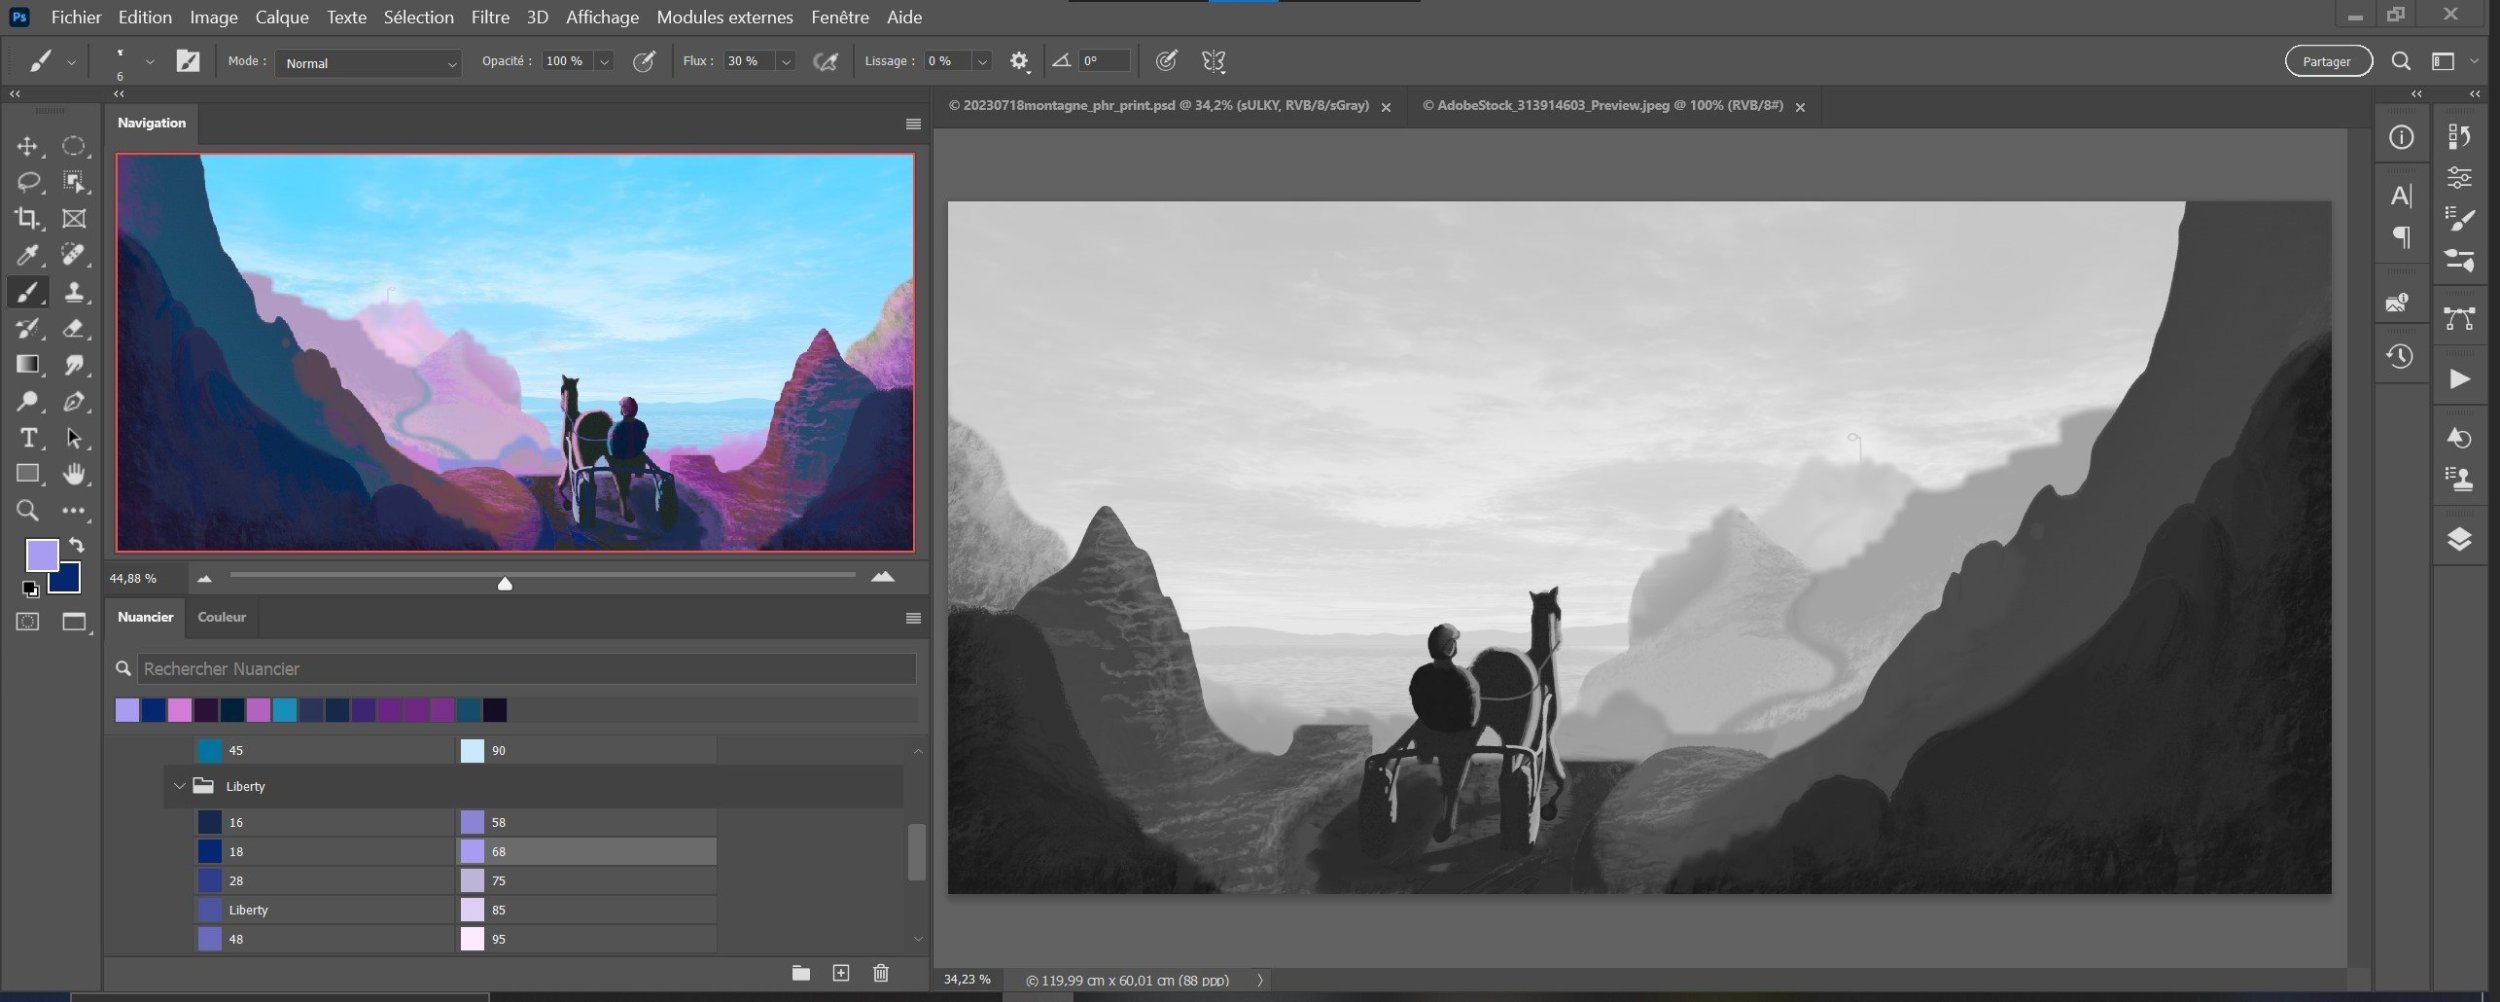2500x1002 pixels.
Task: Pick the swatch labeled 75
Action: (472, 881)
